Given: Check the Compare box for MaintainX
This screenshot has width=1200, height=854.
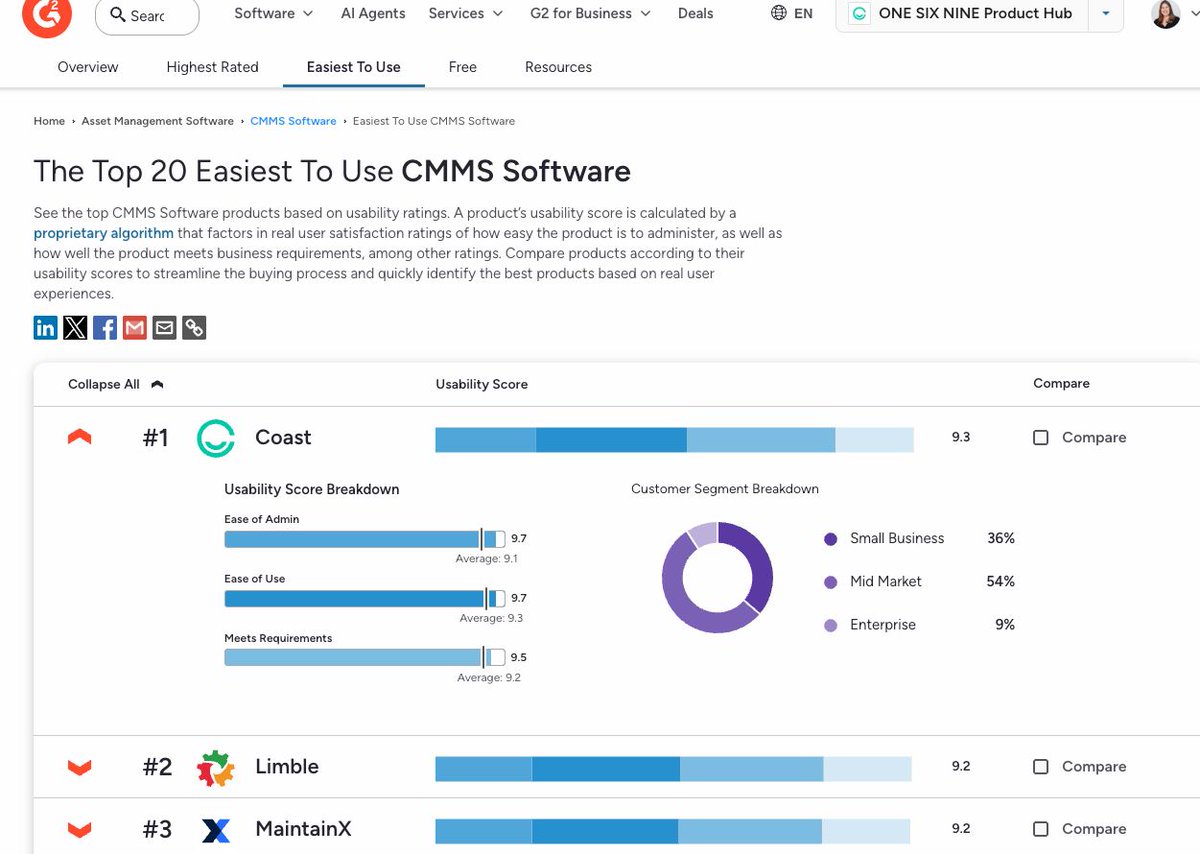Looking at the screenshot, I should pyautogui.click(x=1041, y=829).
